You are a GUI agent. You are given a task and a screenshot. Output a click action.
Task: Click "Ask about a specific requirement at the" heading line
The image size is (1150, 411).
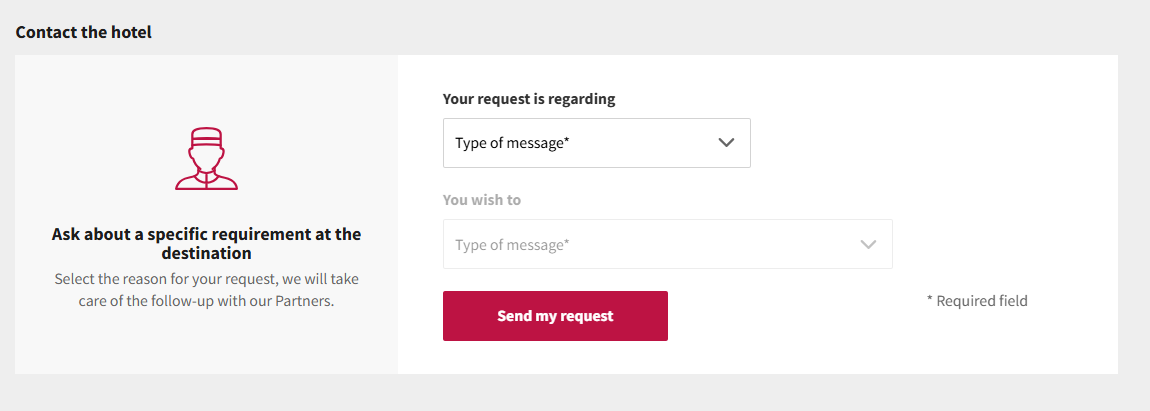click(x=206, y=235)
